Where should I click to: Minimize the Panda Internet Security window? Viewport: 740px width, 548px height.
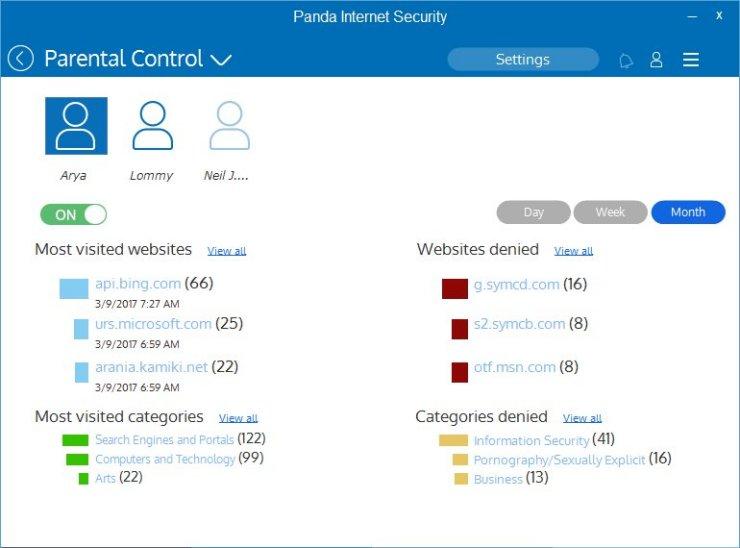pos(692,17)
